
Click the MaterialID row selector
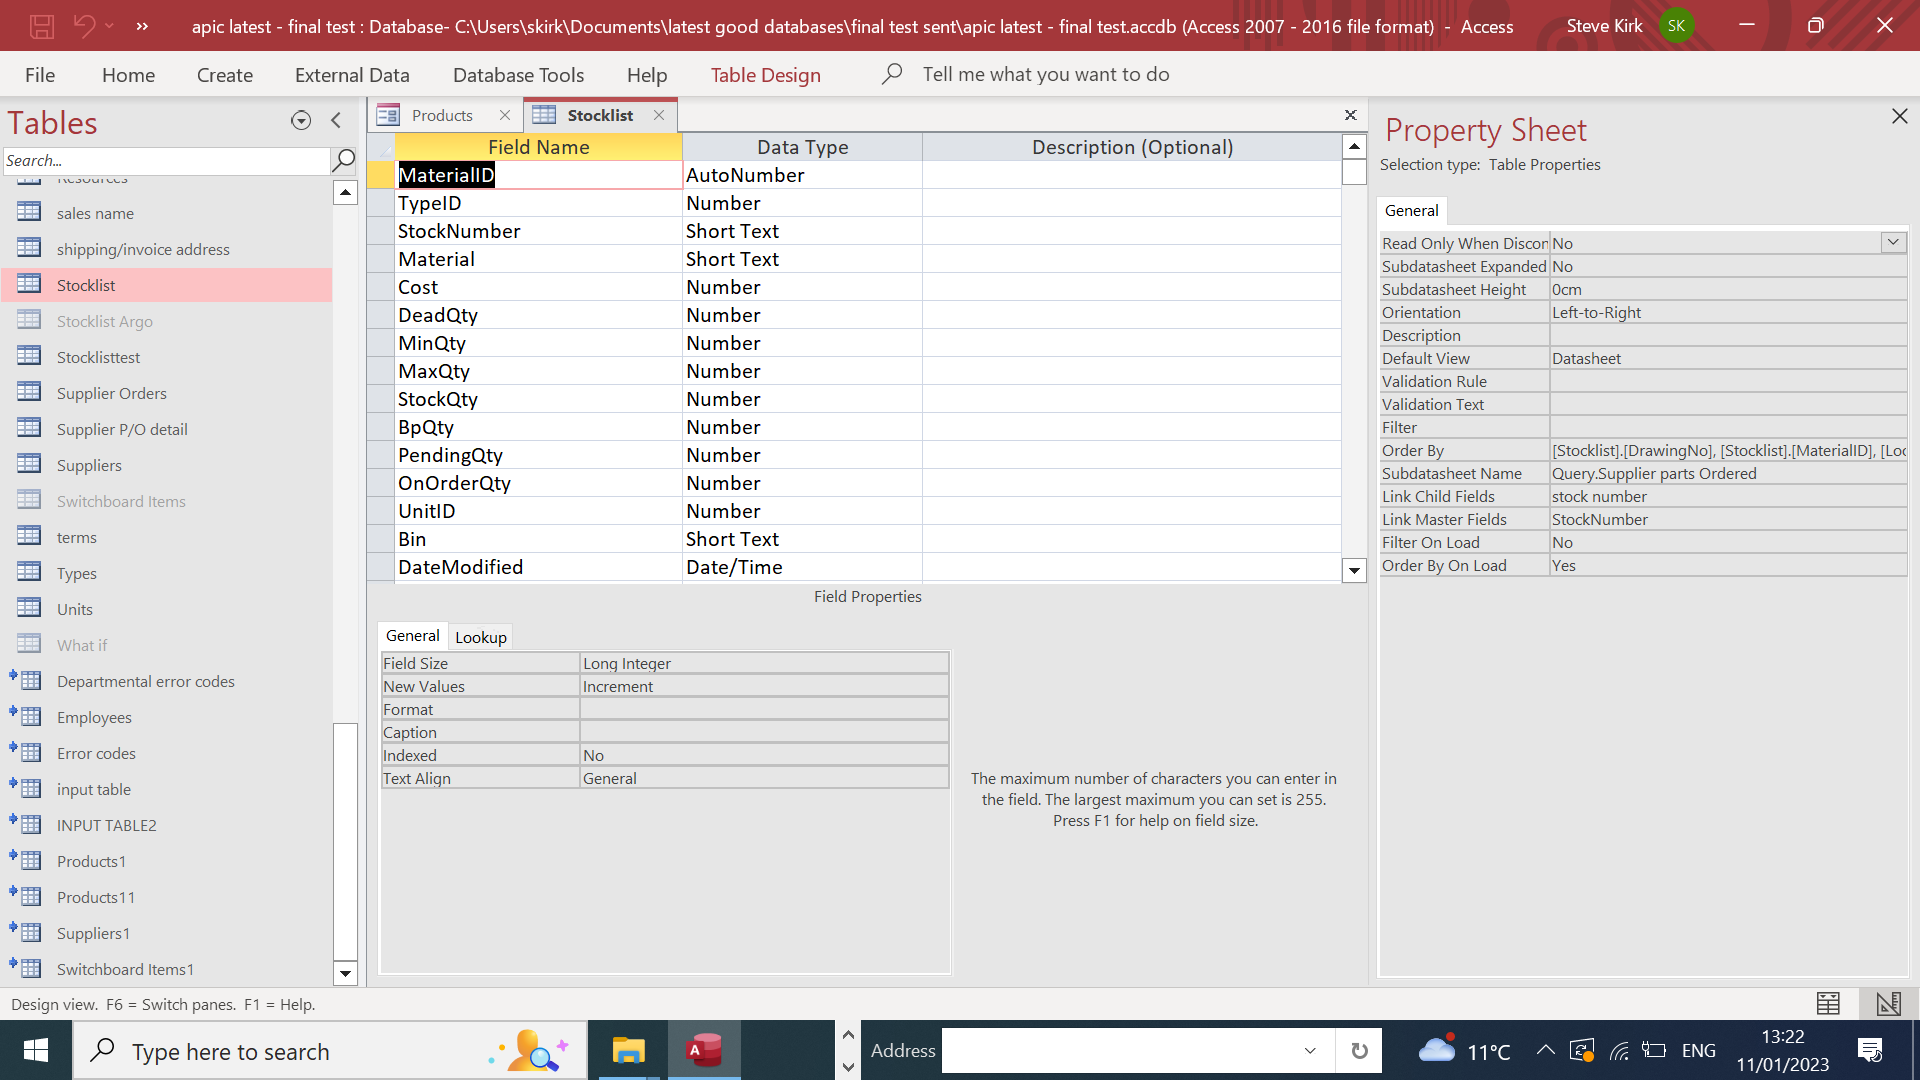pos(381,175)
